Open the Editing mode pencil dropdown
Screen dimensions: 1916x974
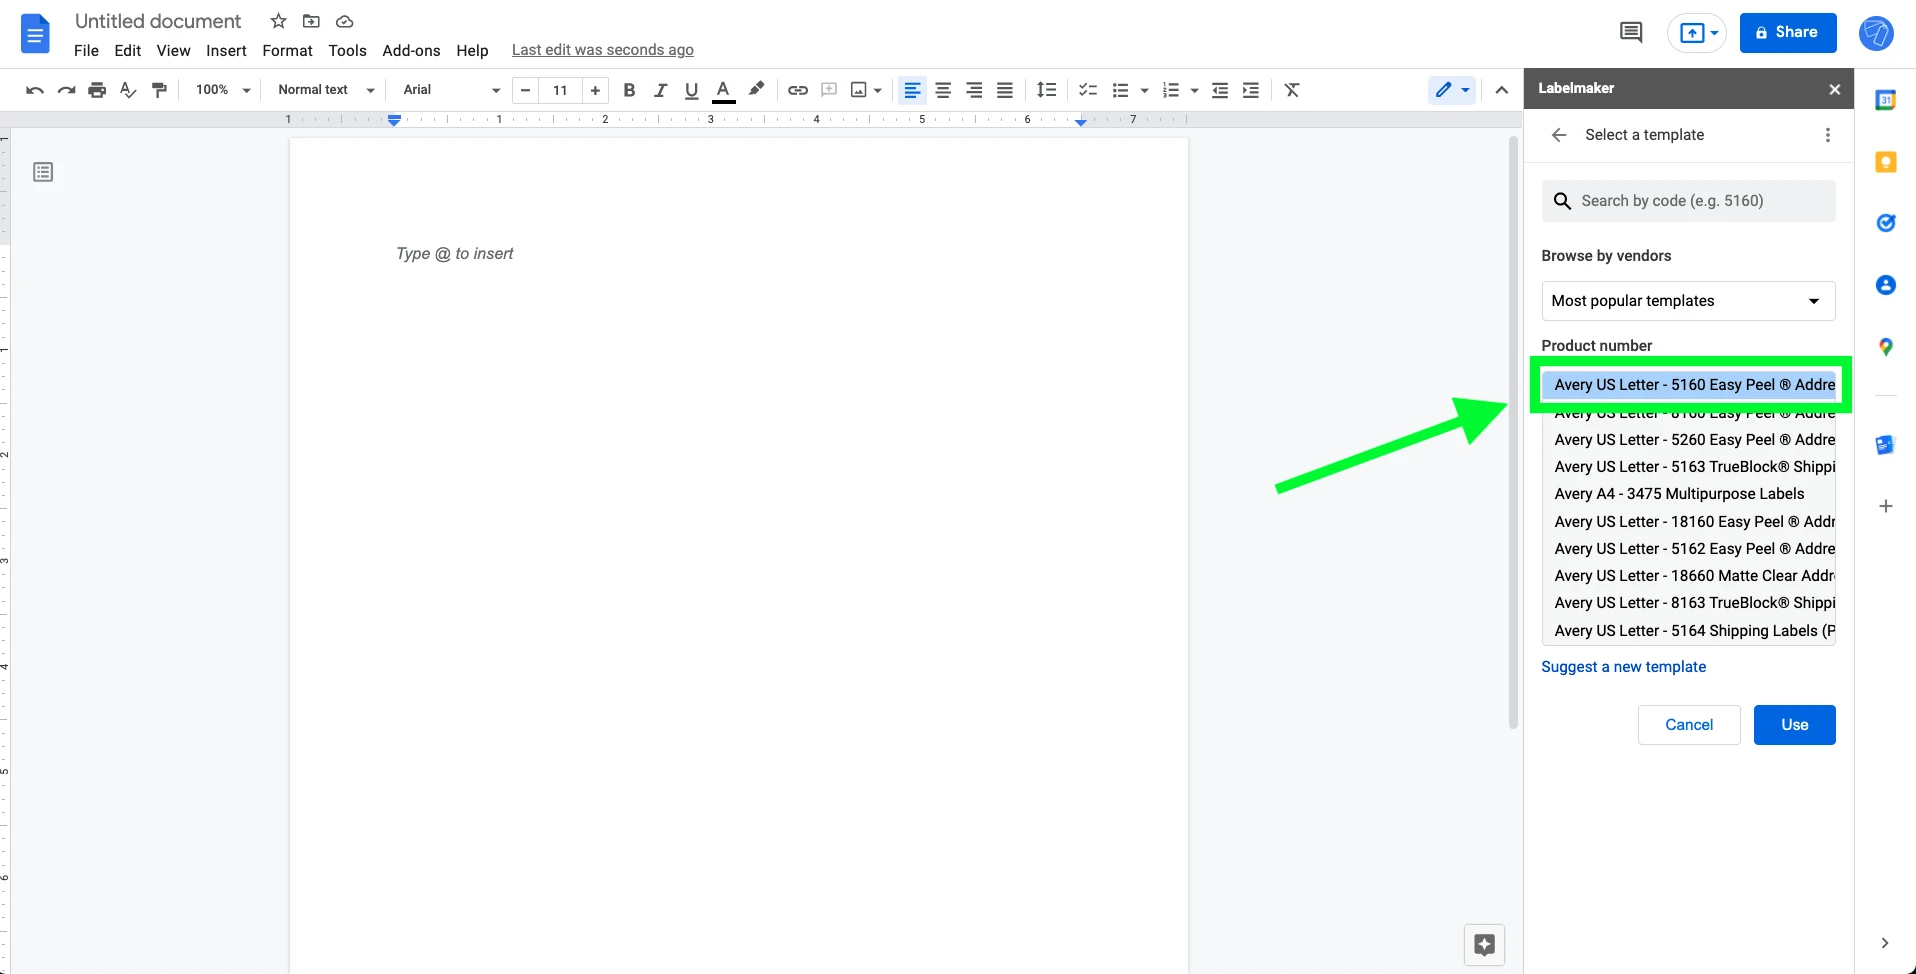point(1452,90)
